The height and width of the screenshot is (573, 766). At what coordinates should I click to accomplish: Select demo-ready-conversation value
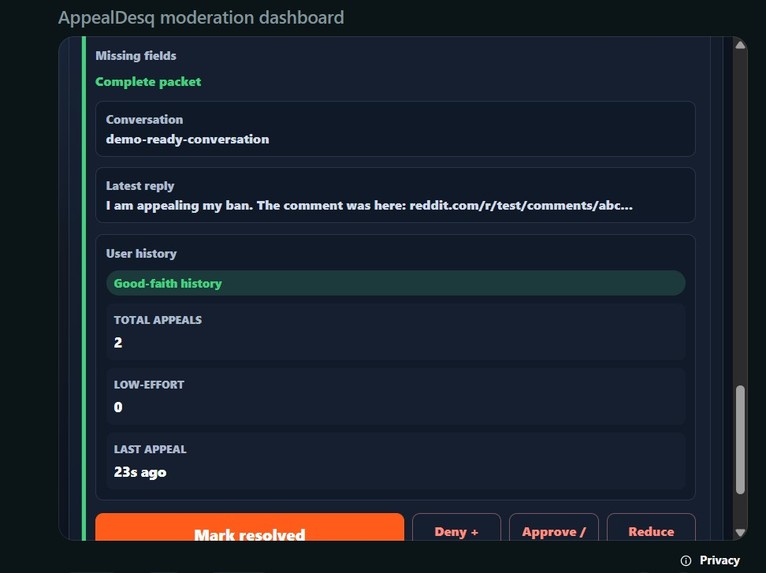pyautogui.click(x=188, y=139)
